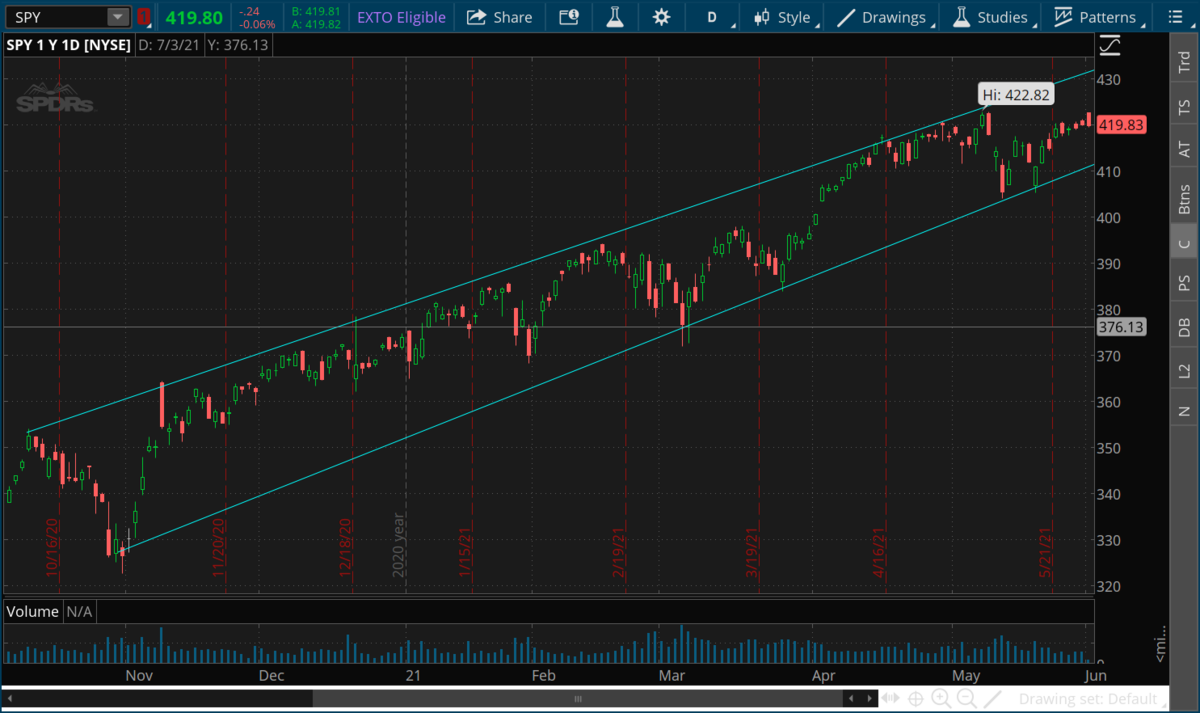Open the Patterns dropdown menu
The width and height of the screenshot is (1200, 713).
[1100, 17]
